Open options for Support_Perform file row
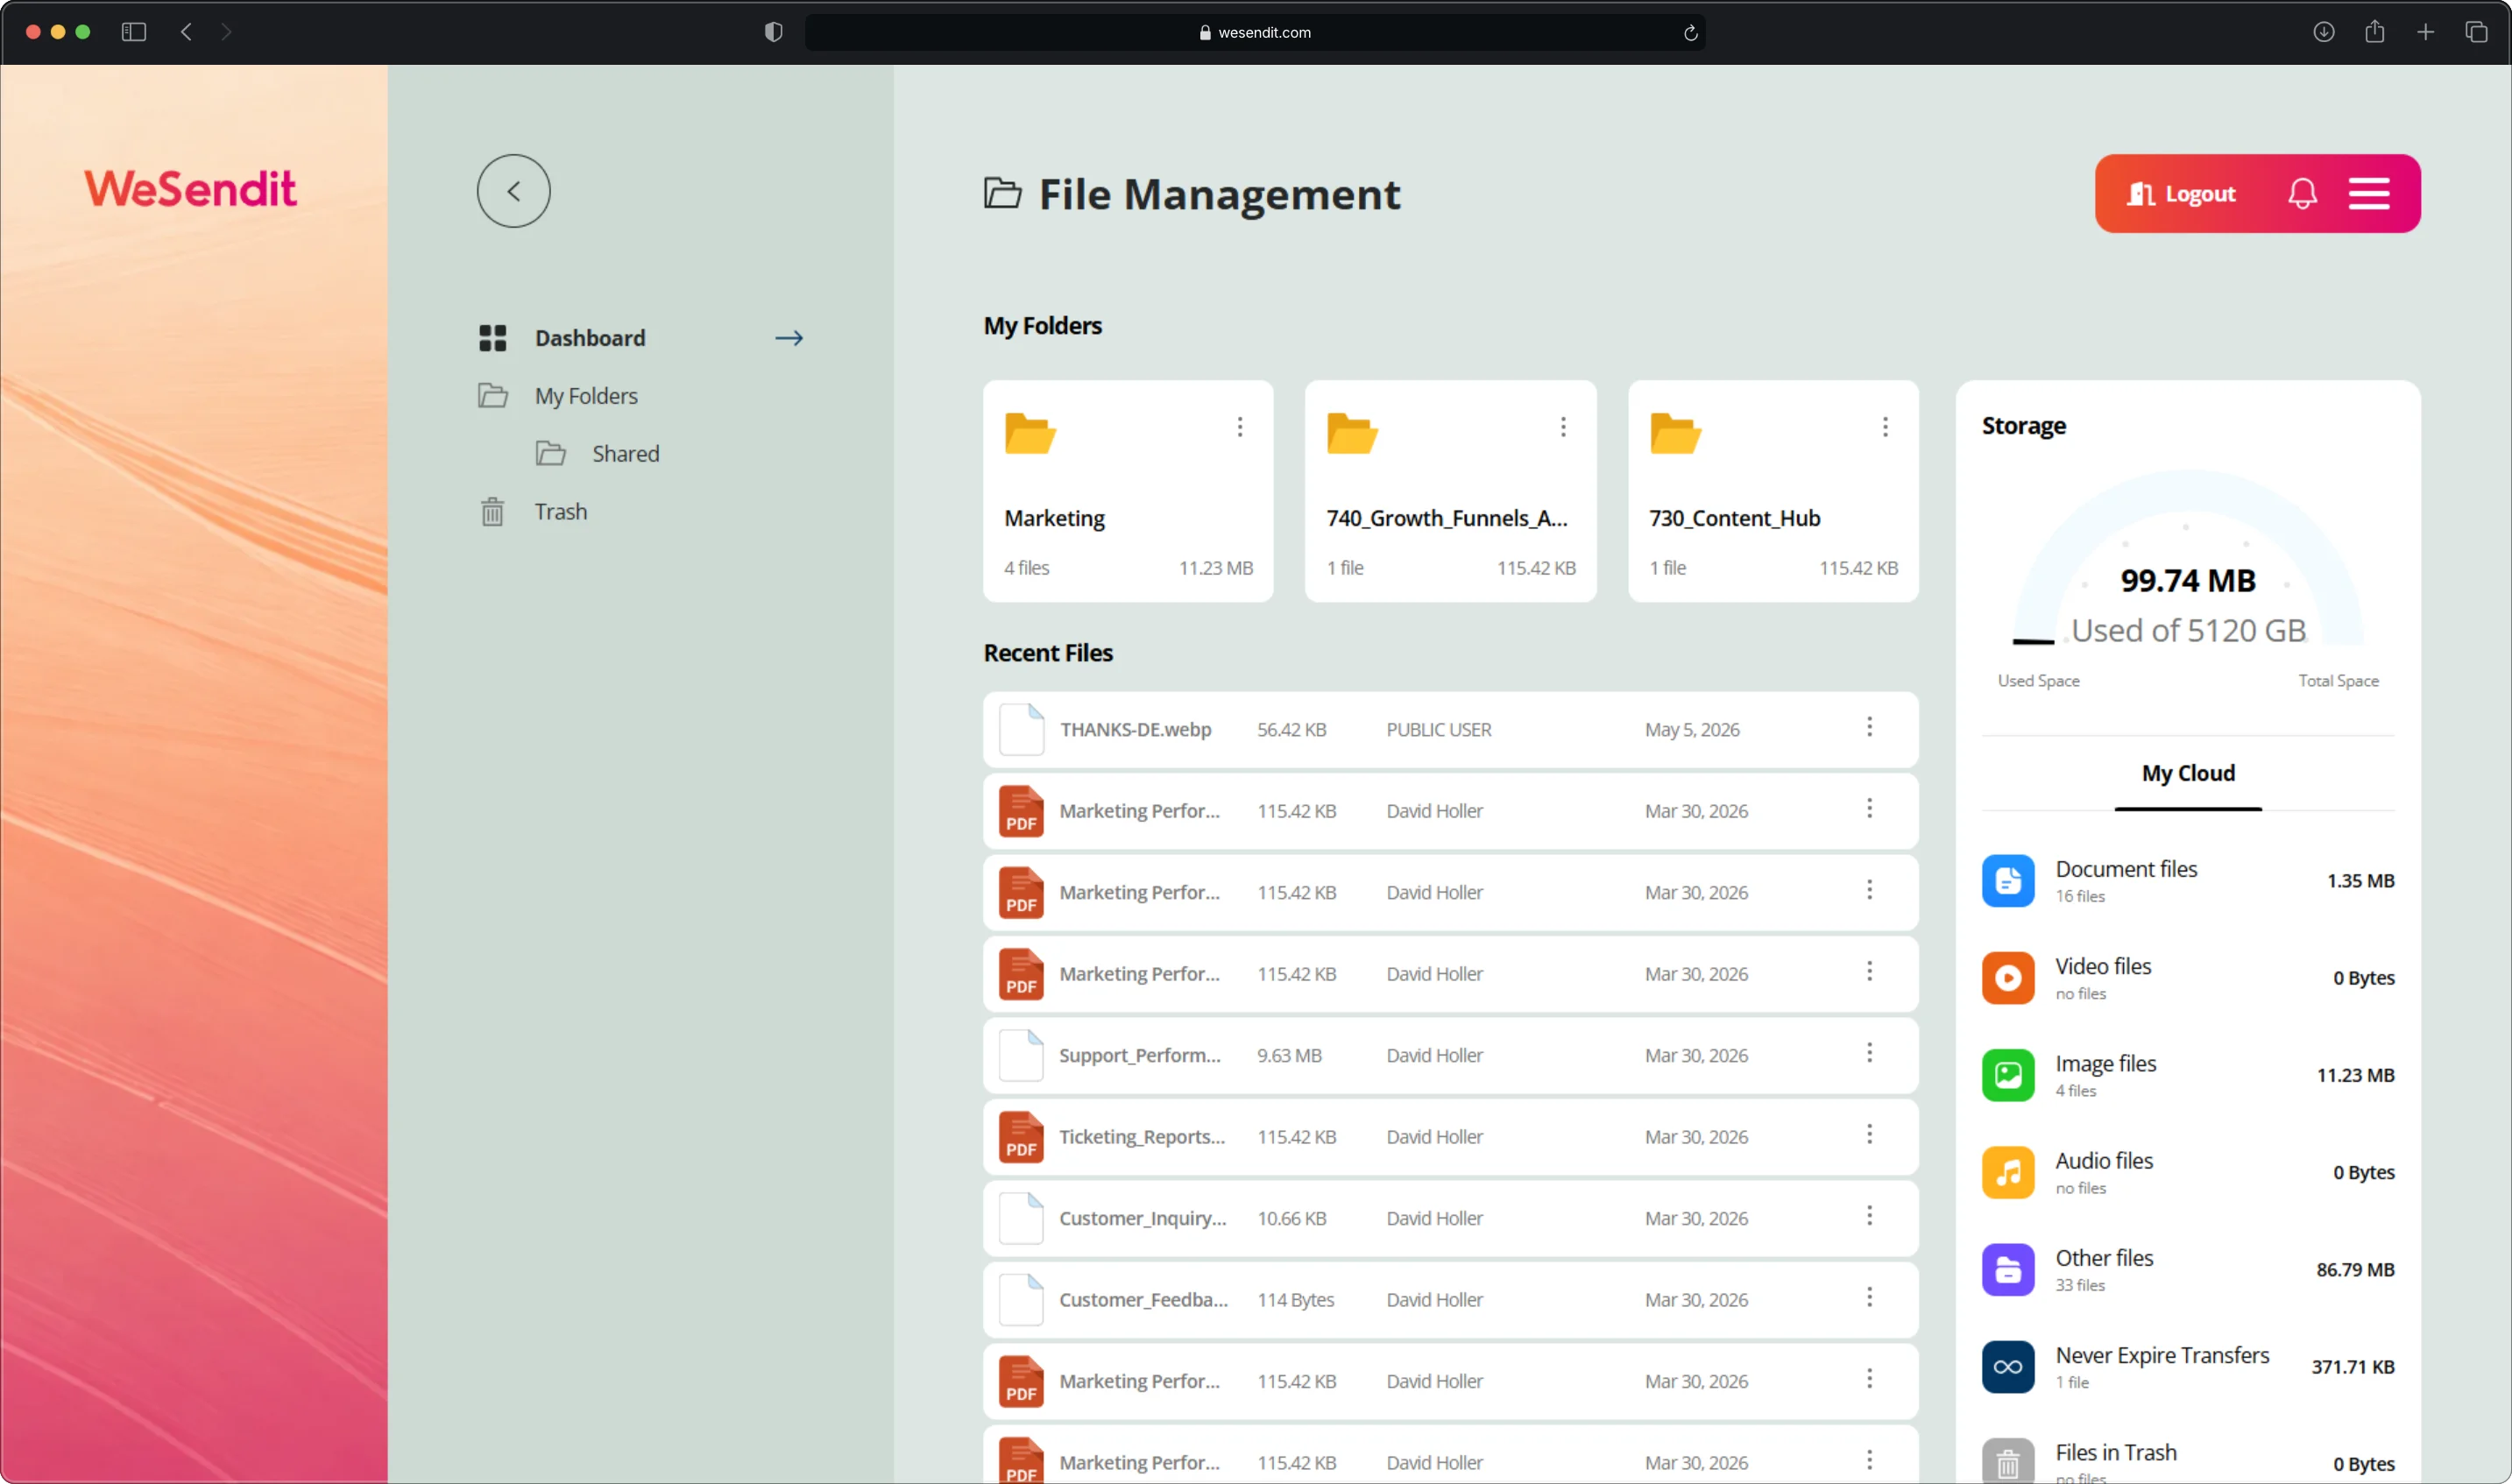The width and height of the screenshot is (2512, 1484). point(1869,1052)
